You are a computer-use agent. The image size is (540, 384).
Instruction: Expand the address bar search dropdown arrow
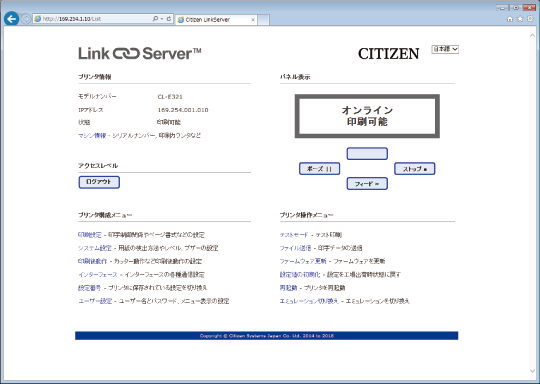162,19
